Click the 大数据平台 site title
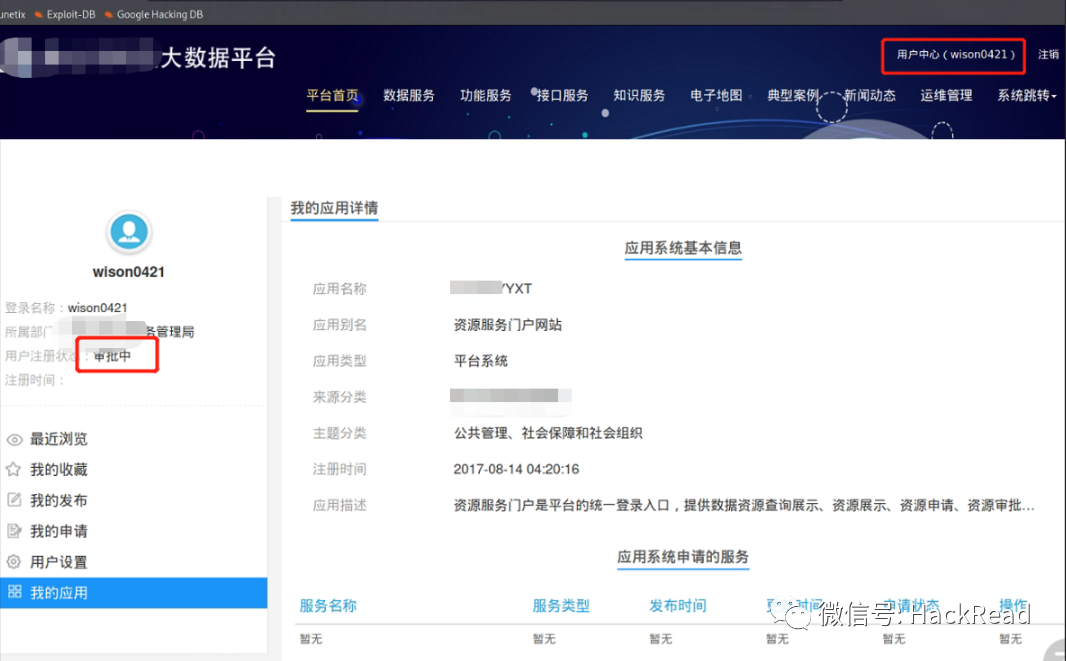This screenshot has width=1066, height=661. pos(218,58)
